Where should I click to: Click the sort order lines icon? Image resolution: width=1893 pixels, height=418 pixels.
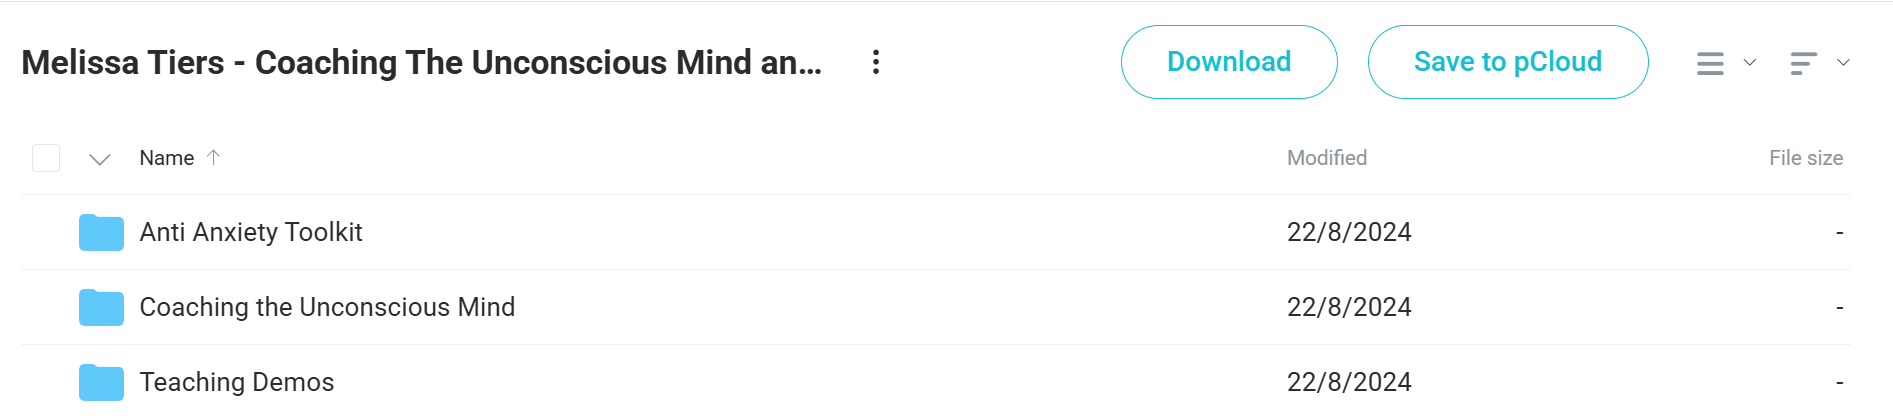coord(1803,63)
